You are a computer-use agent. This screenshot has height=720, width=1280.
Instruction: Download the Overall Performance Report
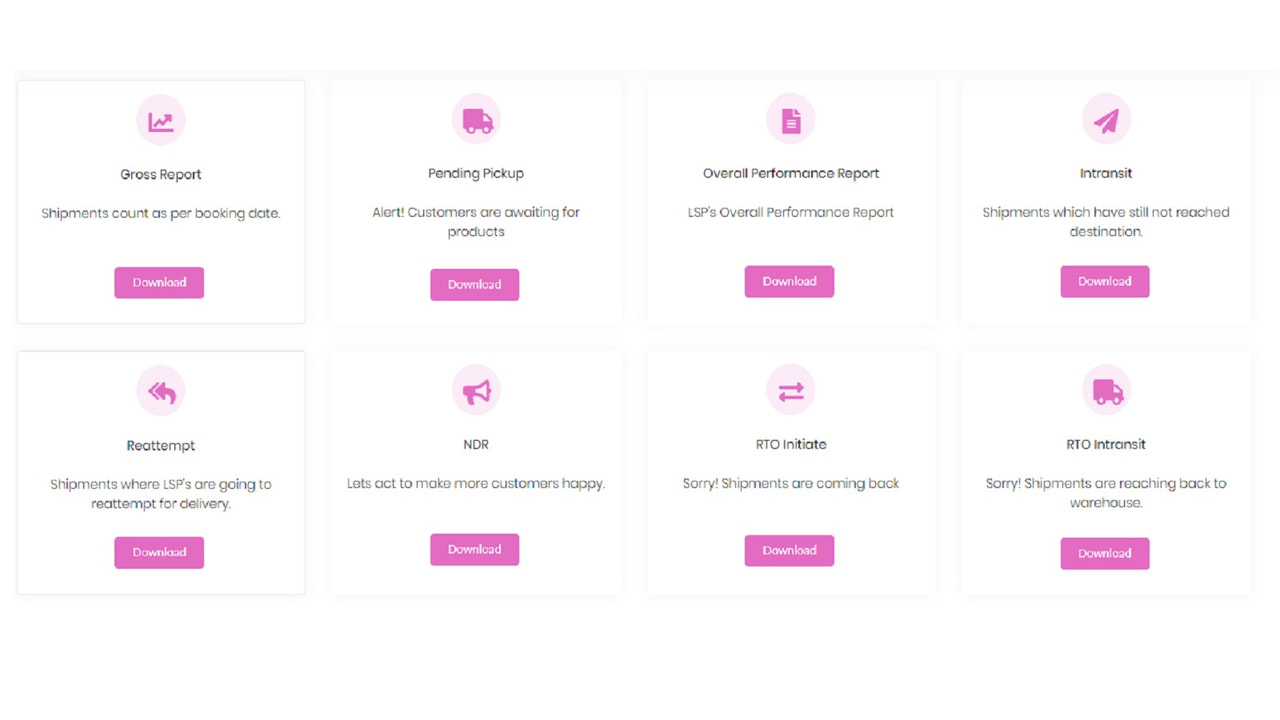789,281
